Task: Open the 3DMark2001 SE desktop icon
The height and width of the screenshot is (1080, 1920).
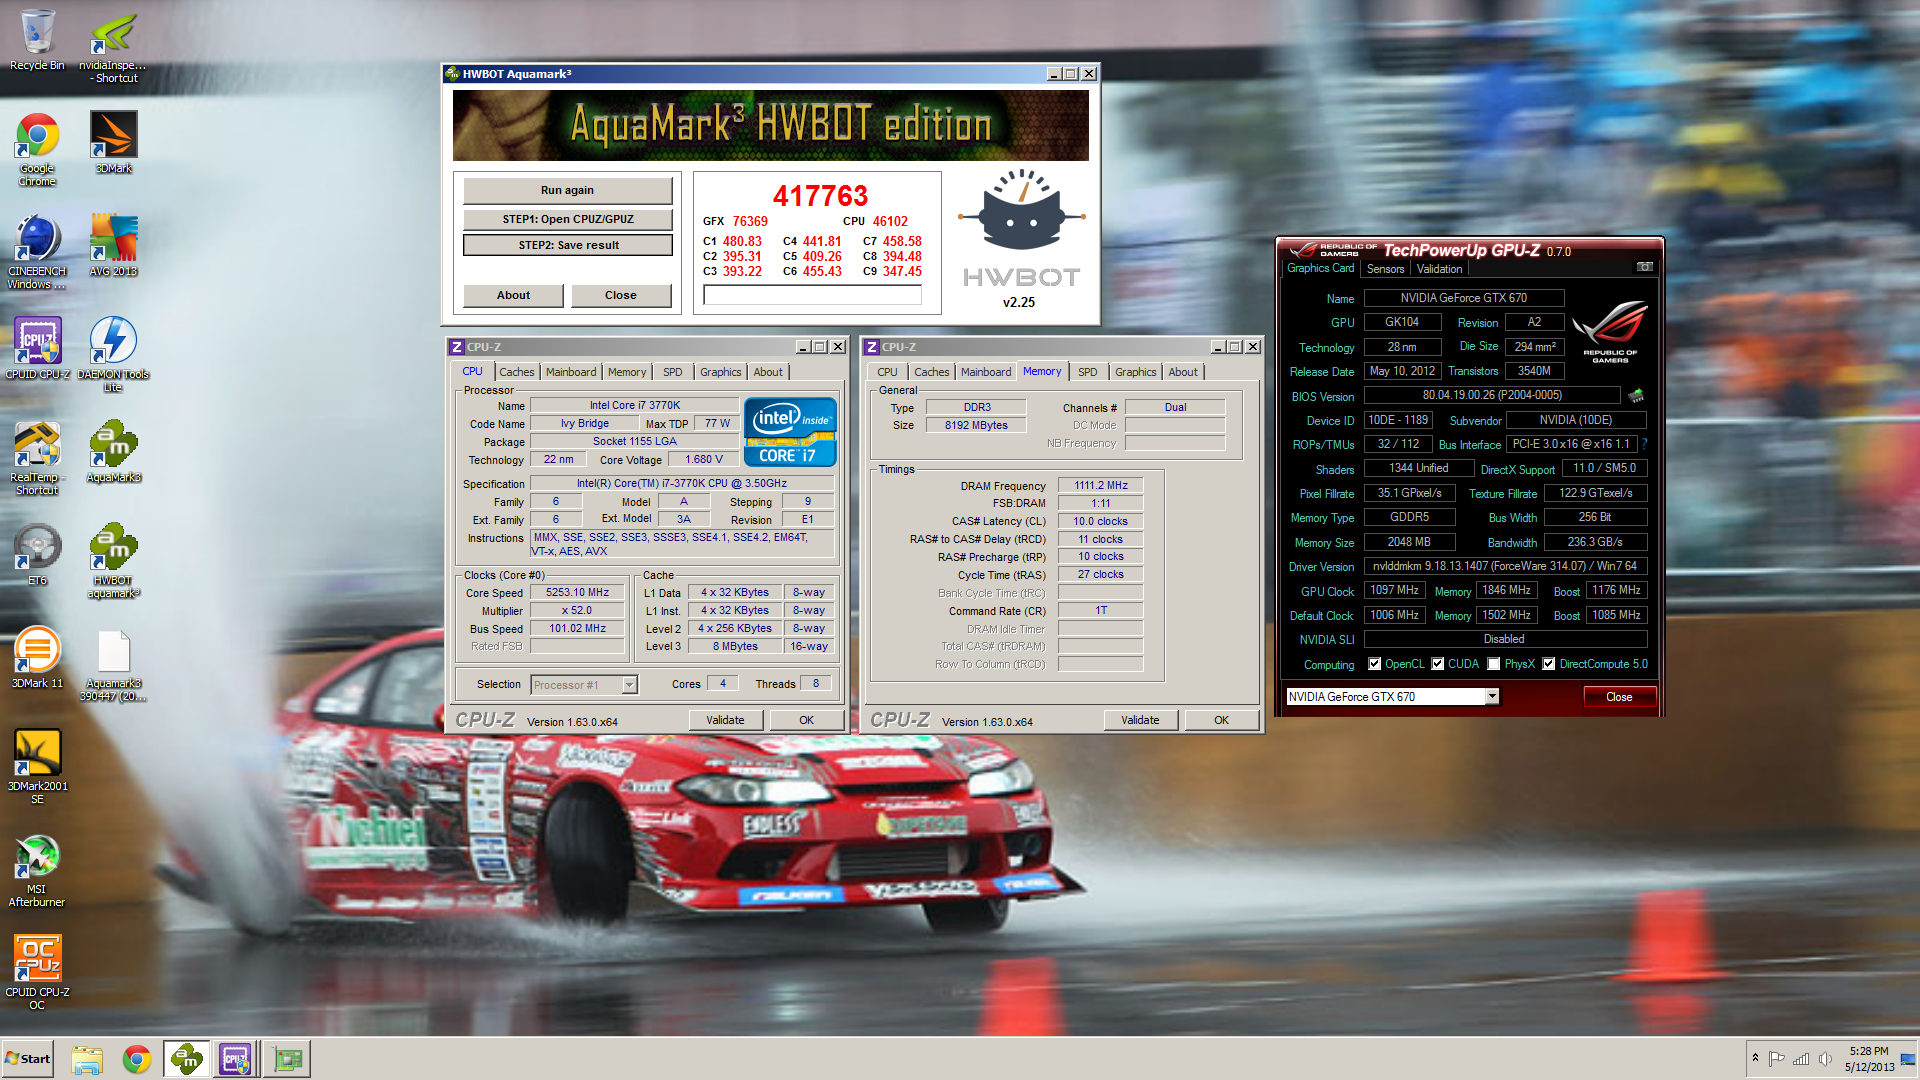Action: pyautogui.click(x=37, y=767)
